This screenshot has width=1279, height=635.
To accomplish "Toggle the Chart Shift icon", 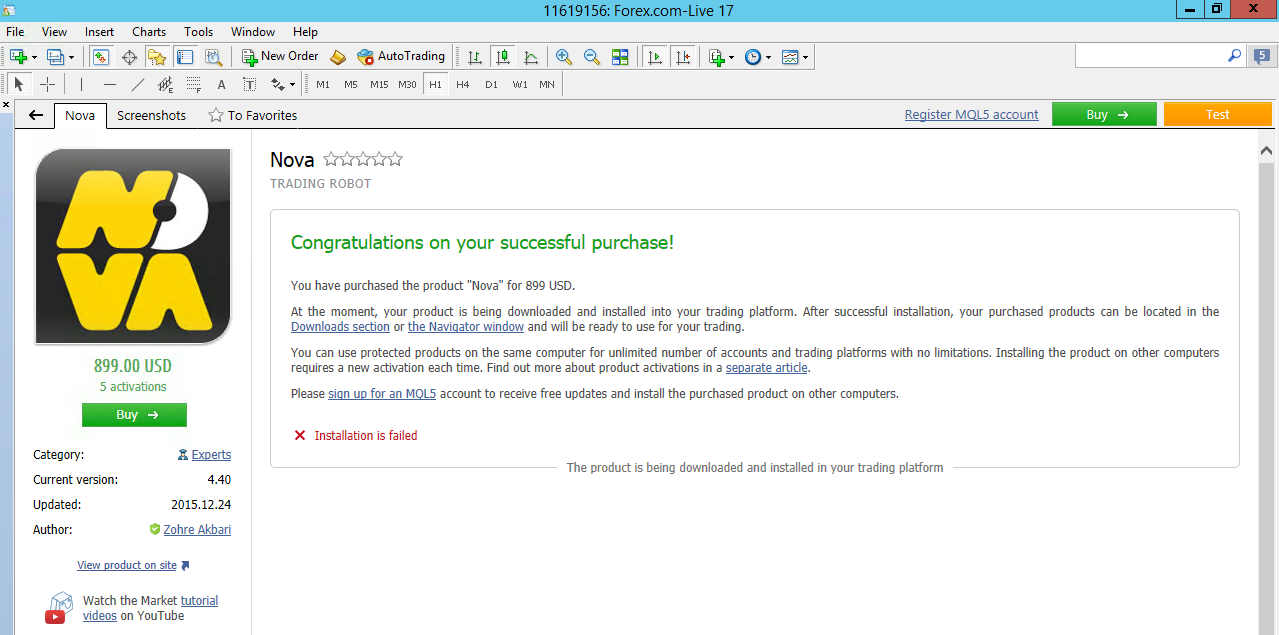I will 683,57.
